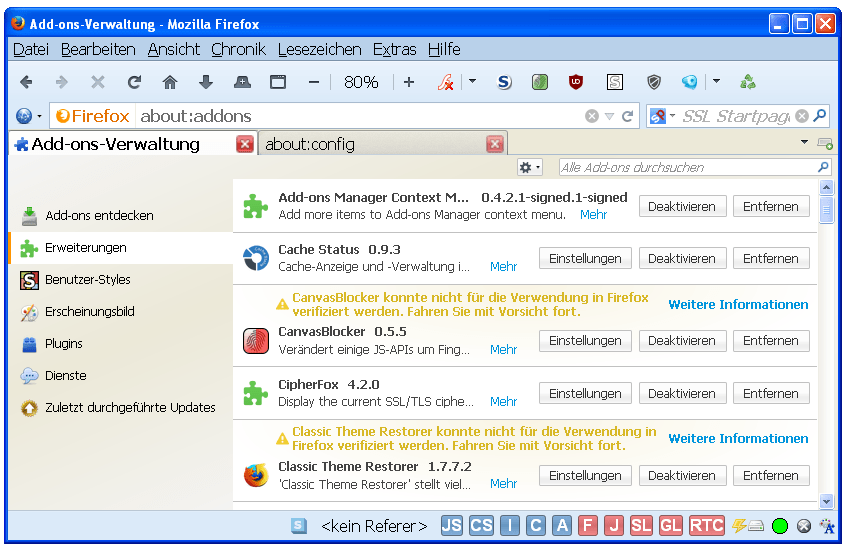The height and width of the screenshot is (549, 847).
Task: Open the Bearbeiten menu
Action: tap(98, 49)
